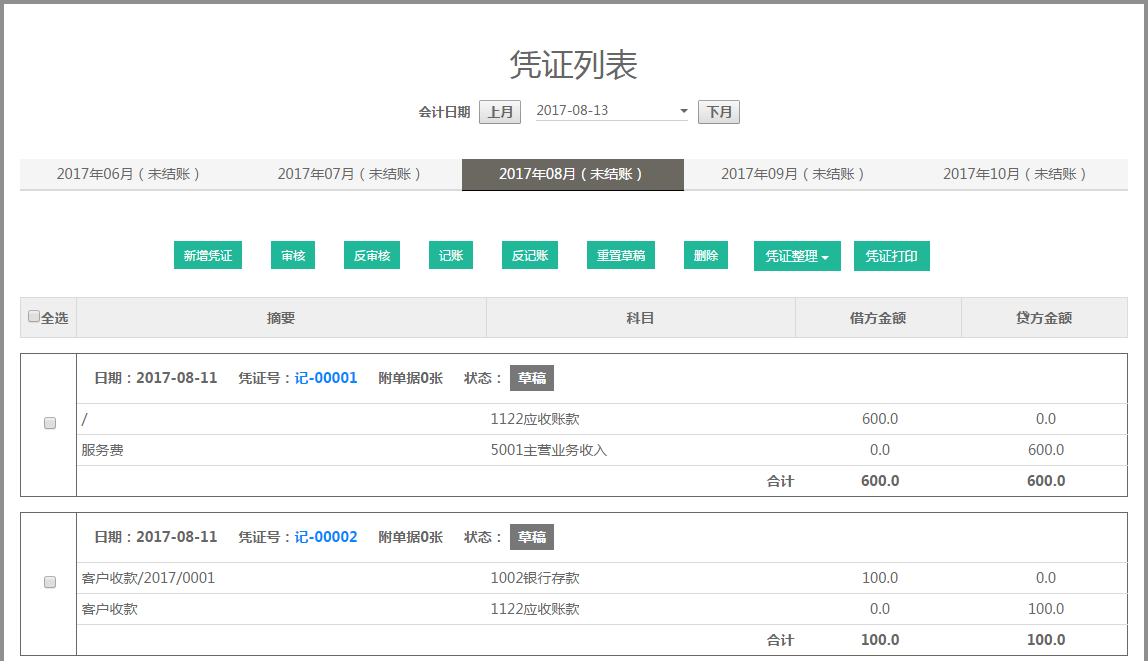The image size is (1148, 661).
Task: Open voucher link 记-00002
Action: pos(326,537)
